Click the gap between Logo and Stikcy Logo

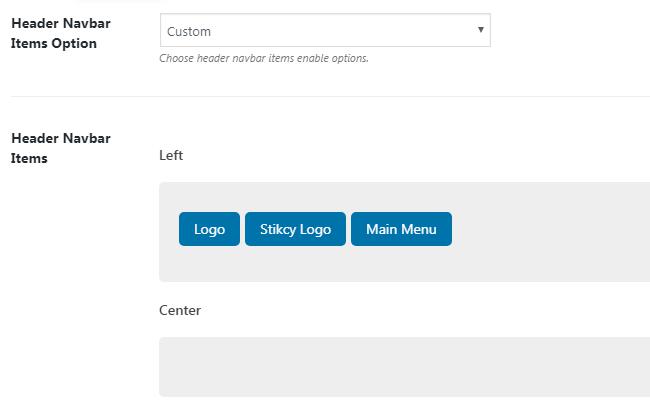[242, 229]
